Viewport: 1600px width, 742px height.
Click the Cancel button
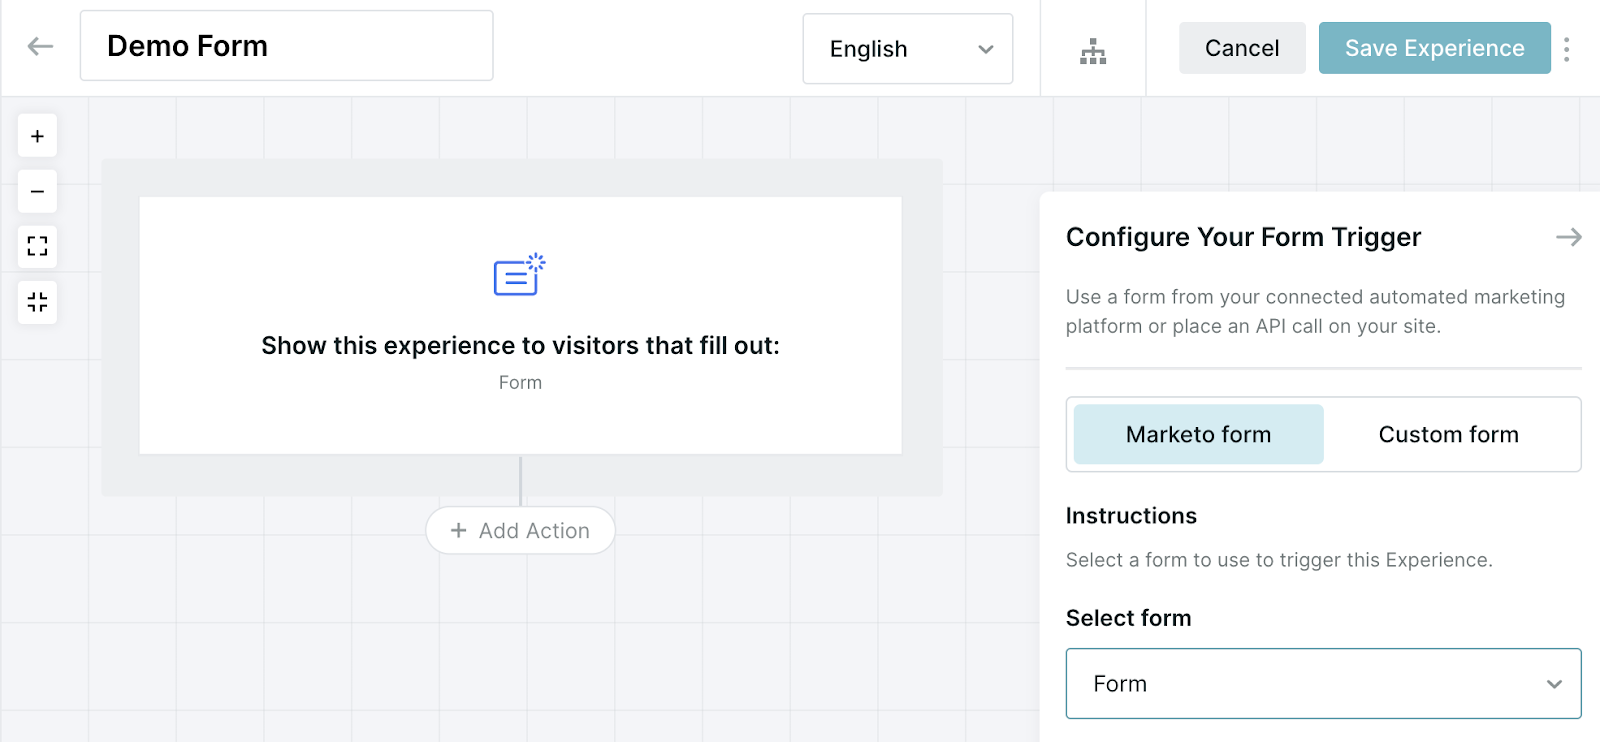[1242, 48]
